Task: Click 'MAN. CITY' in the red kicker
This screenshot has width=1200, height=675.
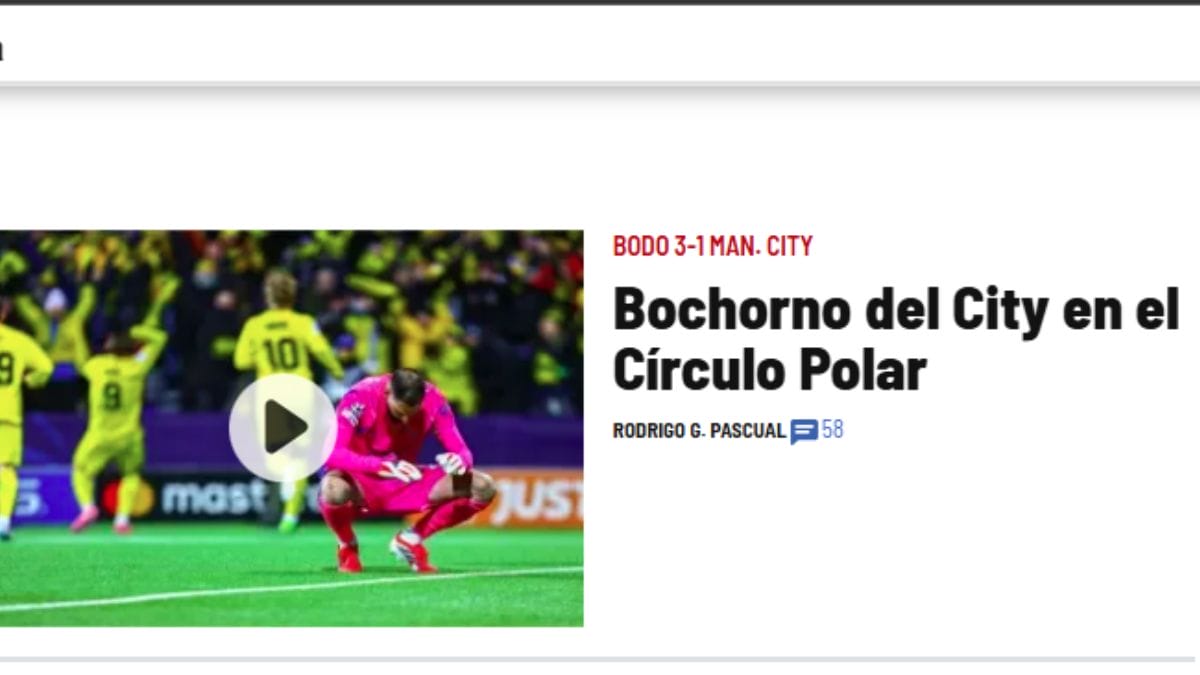Action: pyautogui.click(x=761, y=246)
